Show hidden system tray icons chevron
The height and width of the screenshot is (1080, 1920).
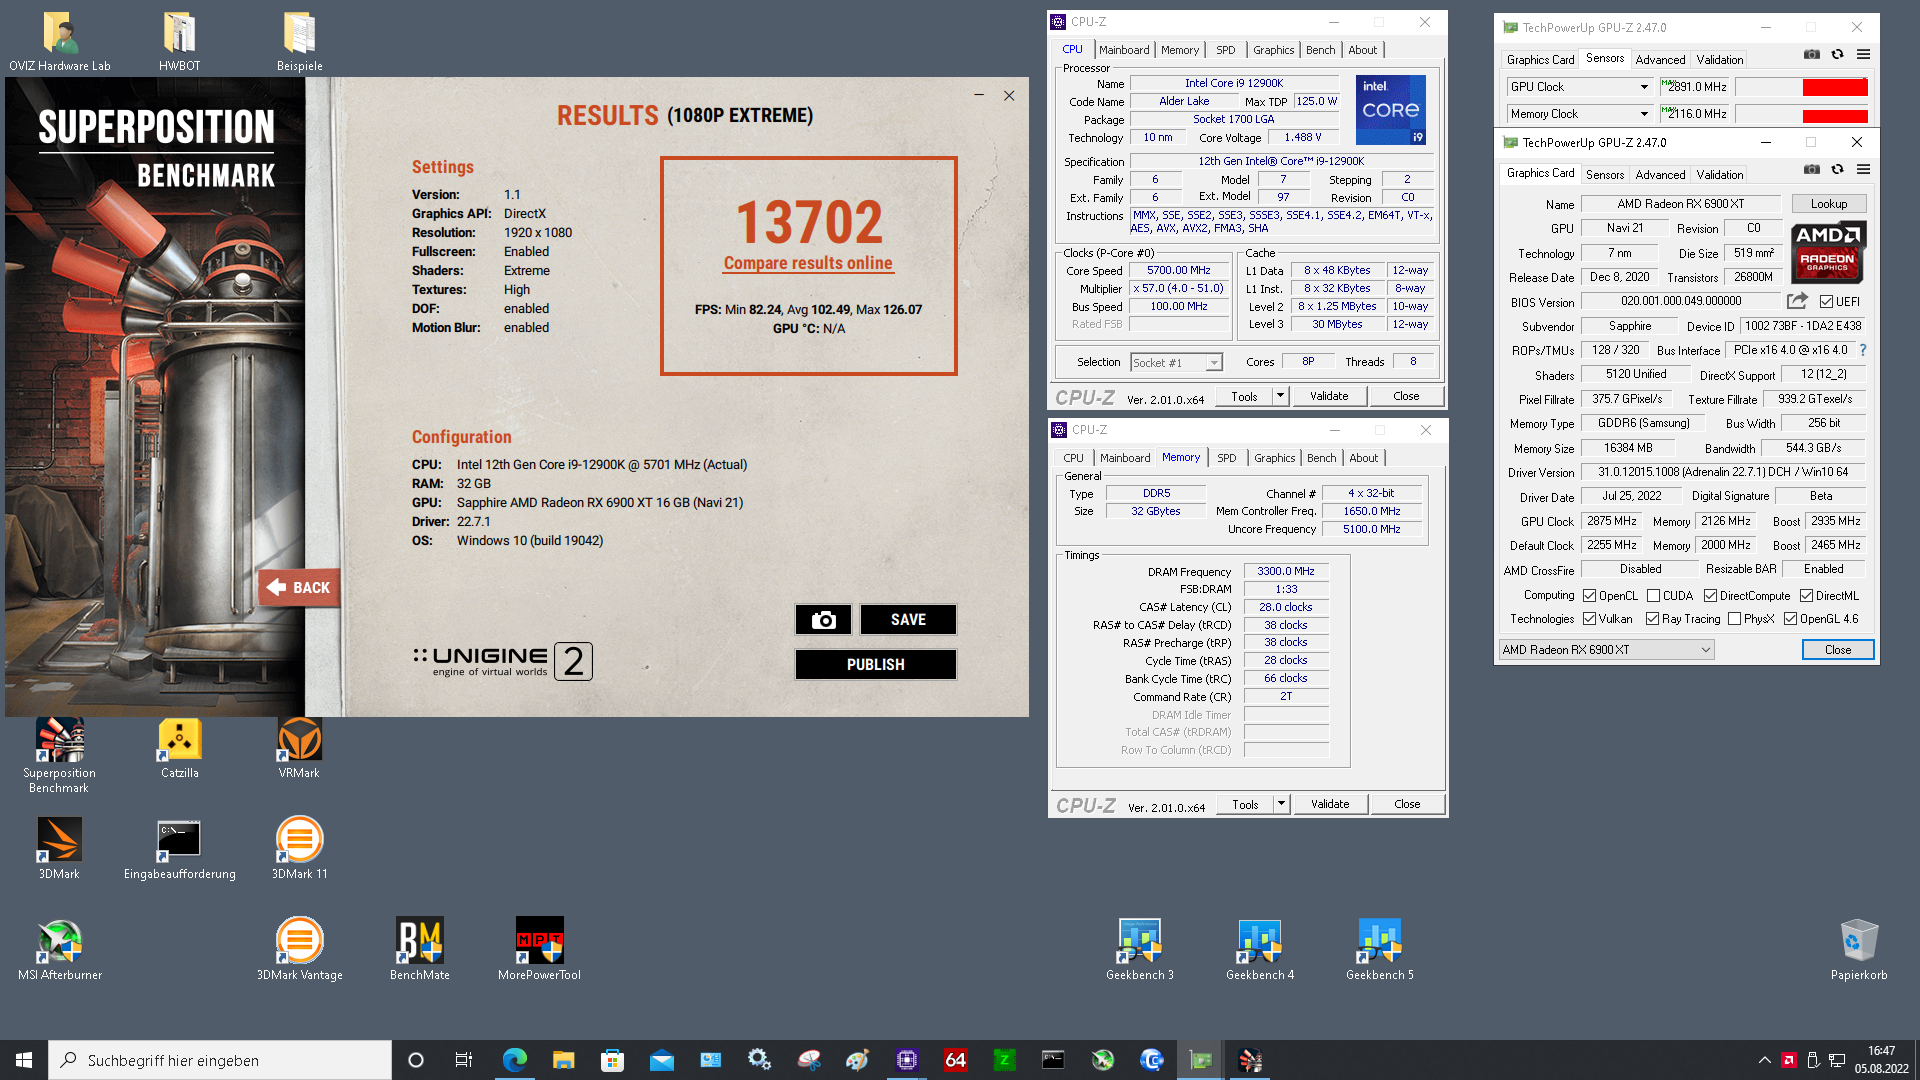[x=1764, y=1060]
